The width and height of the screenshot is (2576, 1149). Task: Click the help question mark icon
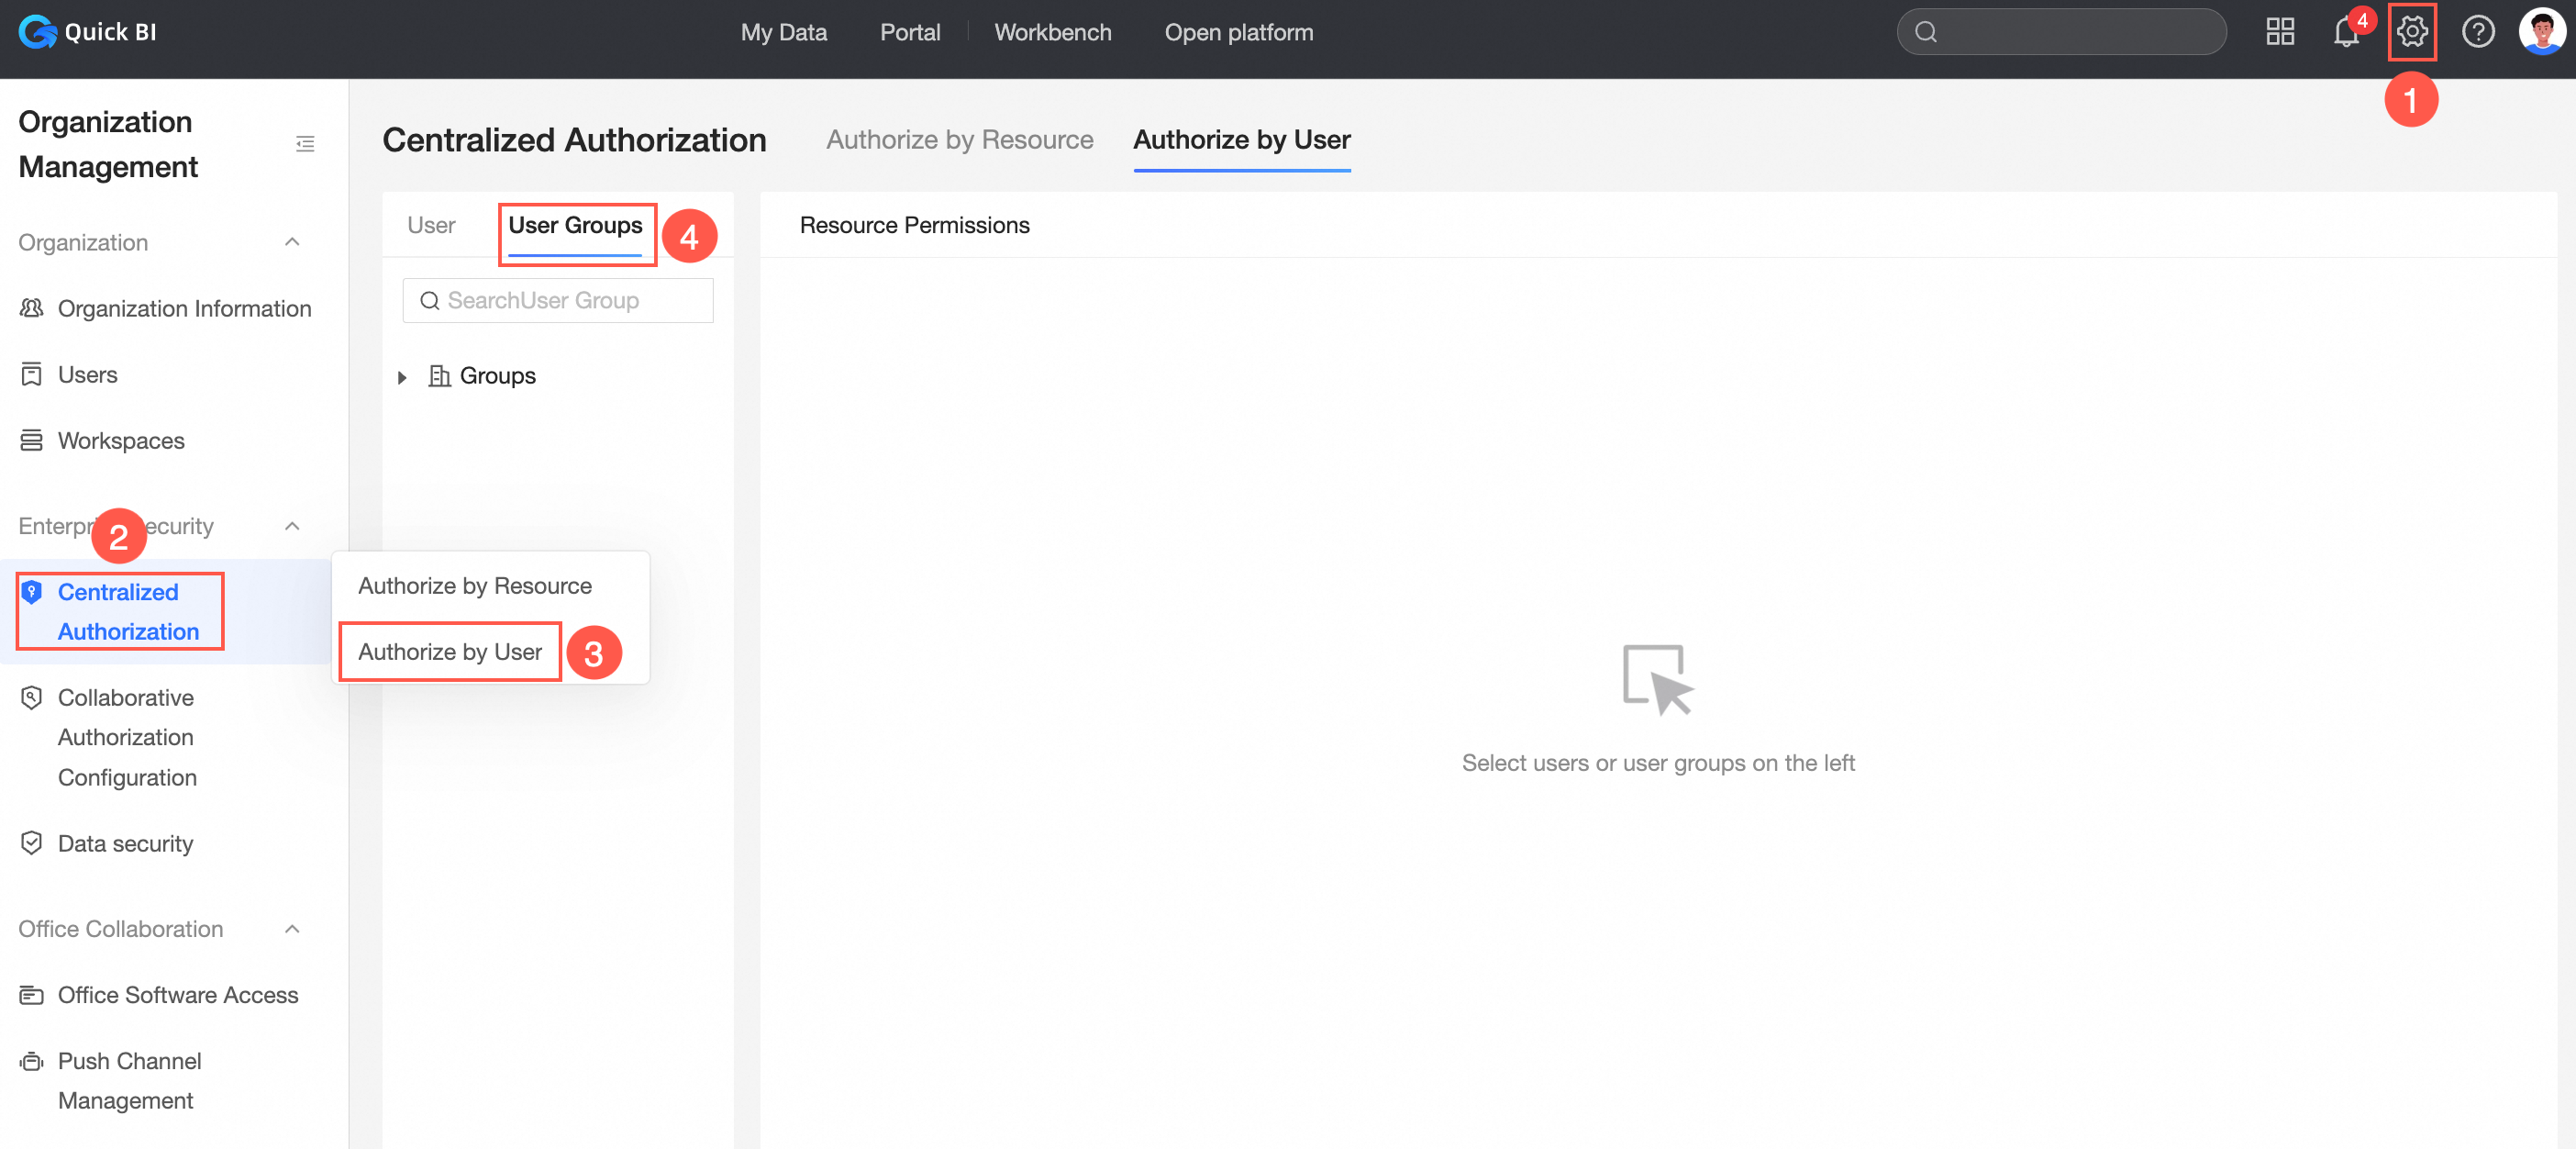[x=2477, y=32]
